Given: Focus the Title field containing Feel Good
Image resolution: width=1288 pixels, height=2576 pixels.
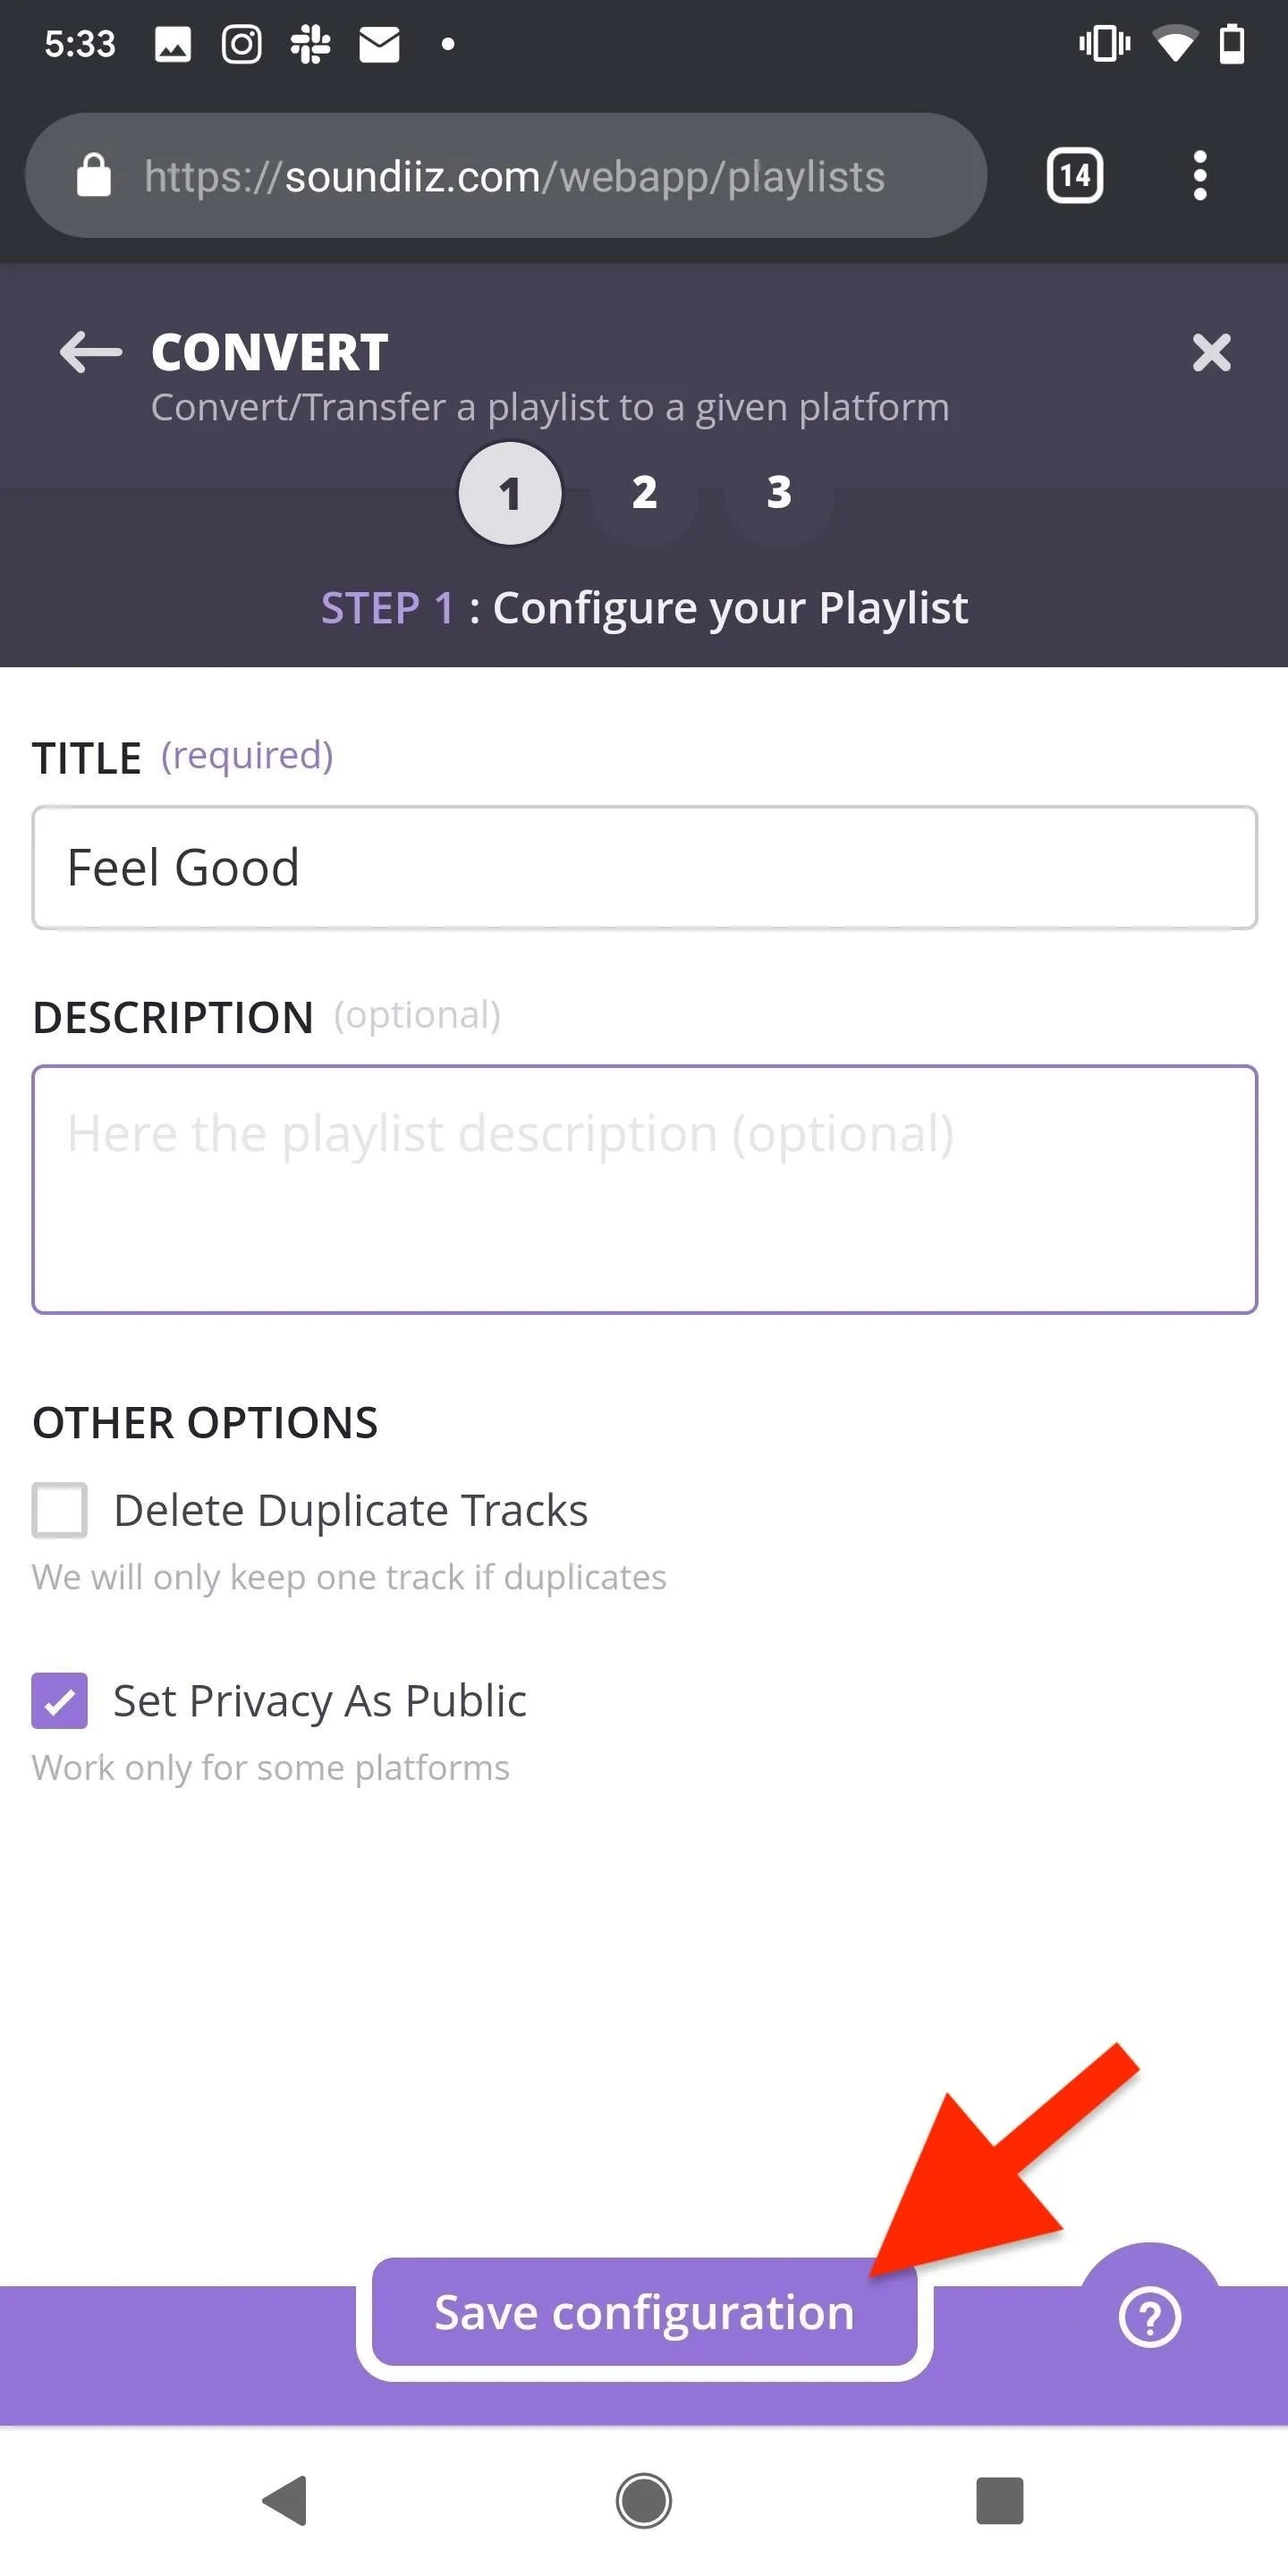Looking at the screenshot, I should (x=644, y=867).
